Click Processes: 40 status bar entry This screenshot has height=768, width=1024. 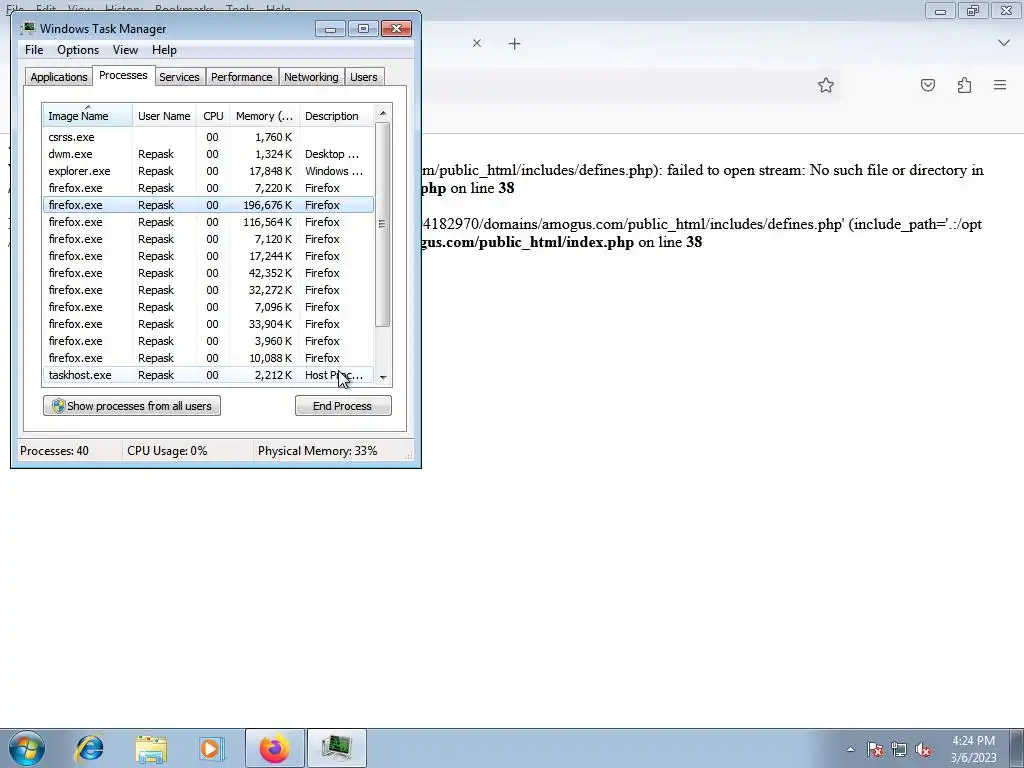(54, 451)
